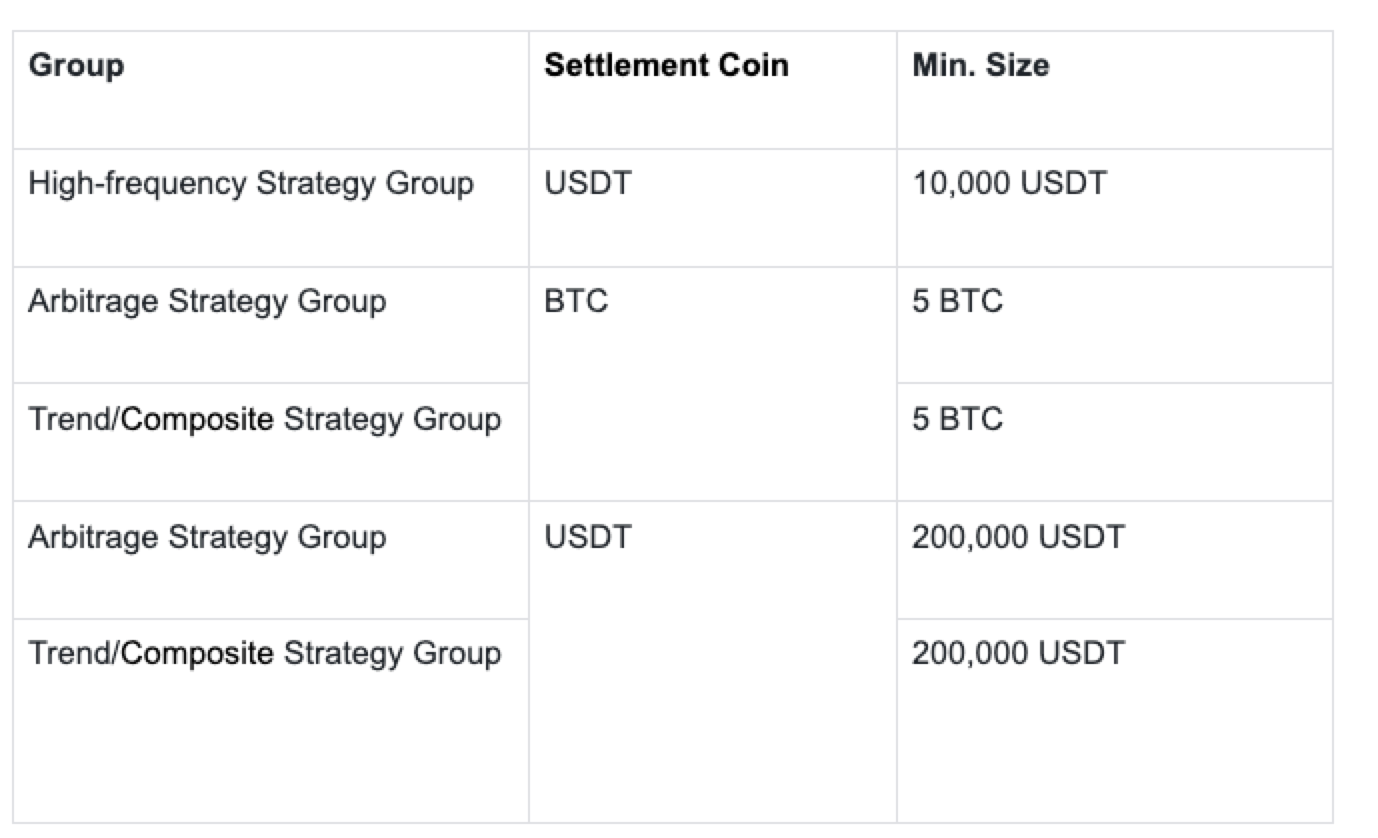The image size is (1378, 838).
Task: Click Arbitrage Strategy Group with 5 BTC minimum
Action: click(x=271, y=325)
